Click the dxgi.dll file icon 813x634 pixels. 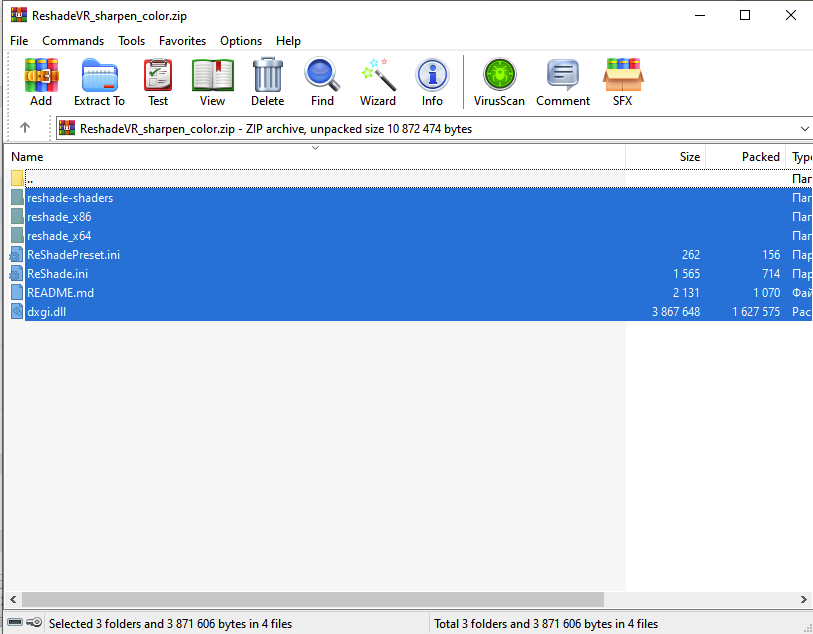(x=17, y=312)
